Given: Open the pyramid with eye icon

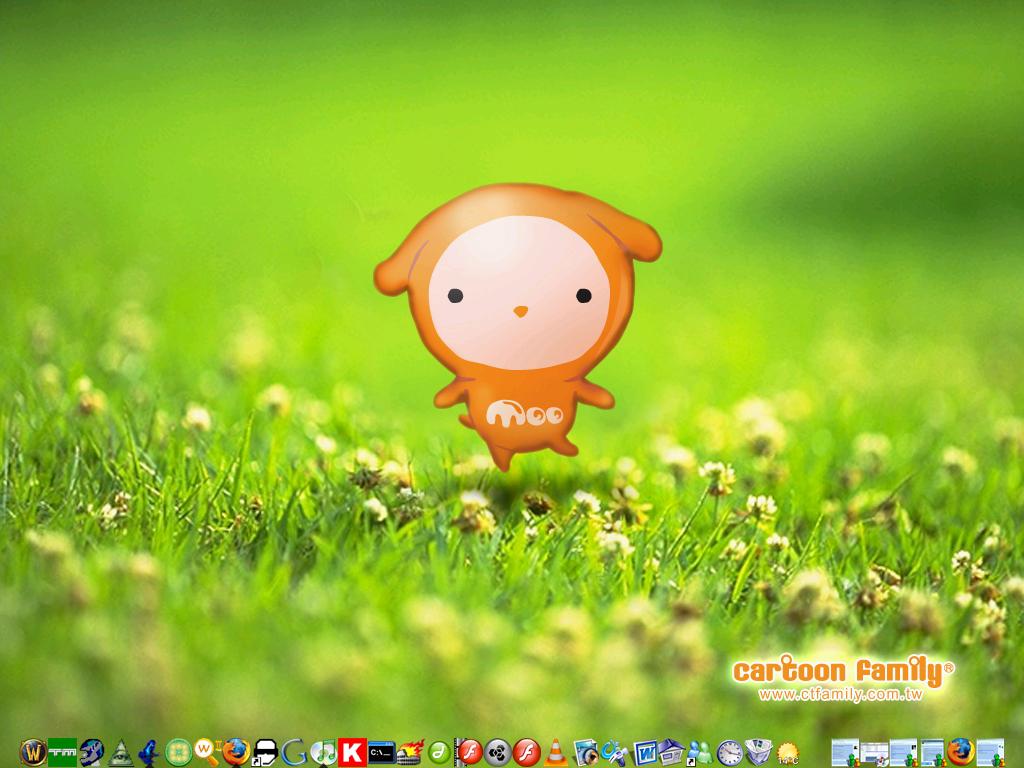Looking at the screenshot, I should click(x=120, y=753).
